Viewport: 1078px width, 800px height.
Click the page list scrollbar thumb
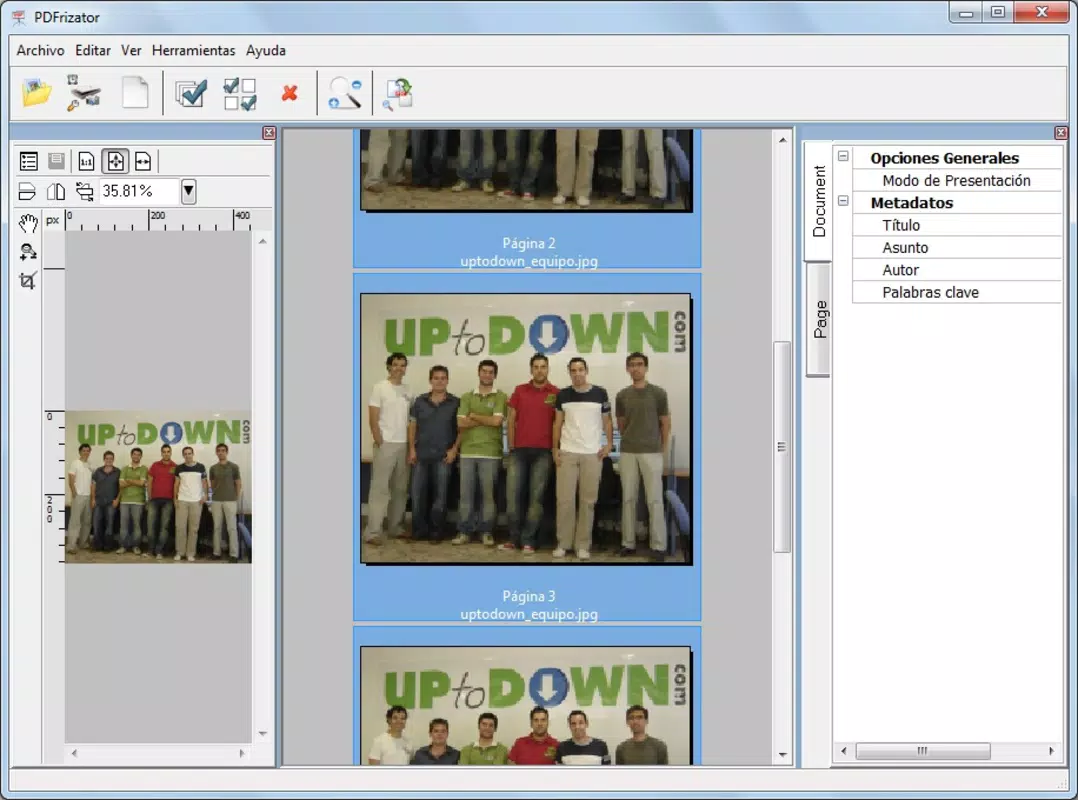point(782,447)
